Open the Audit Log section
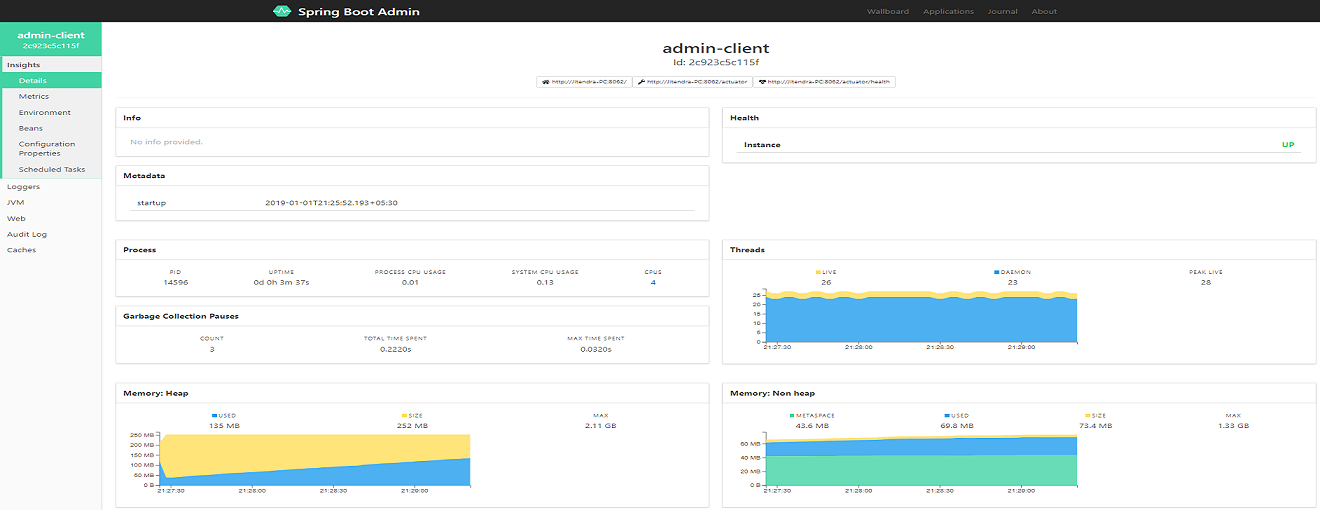Screen dimensions: 1320x510 (27, 234)
